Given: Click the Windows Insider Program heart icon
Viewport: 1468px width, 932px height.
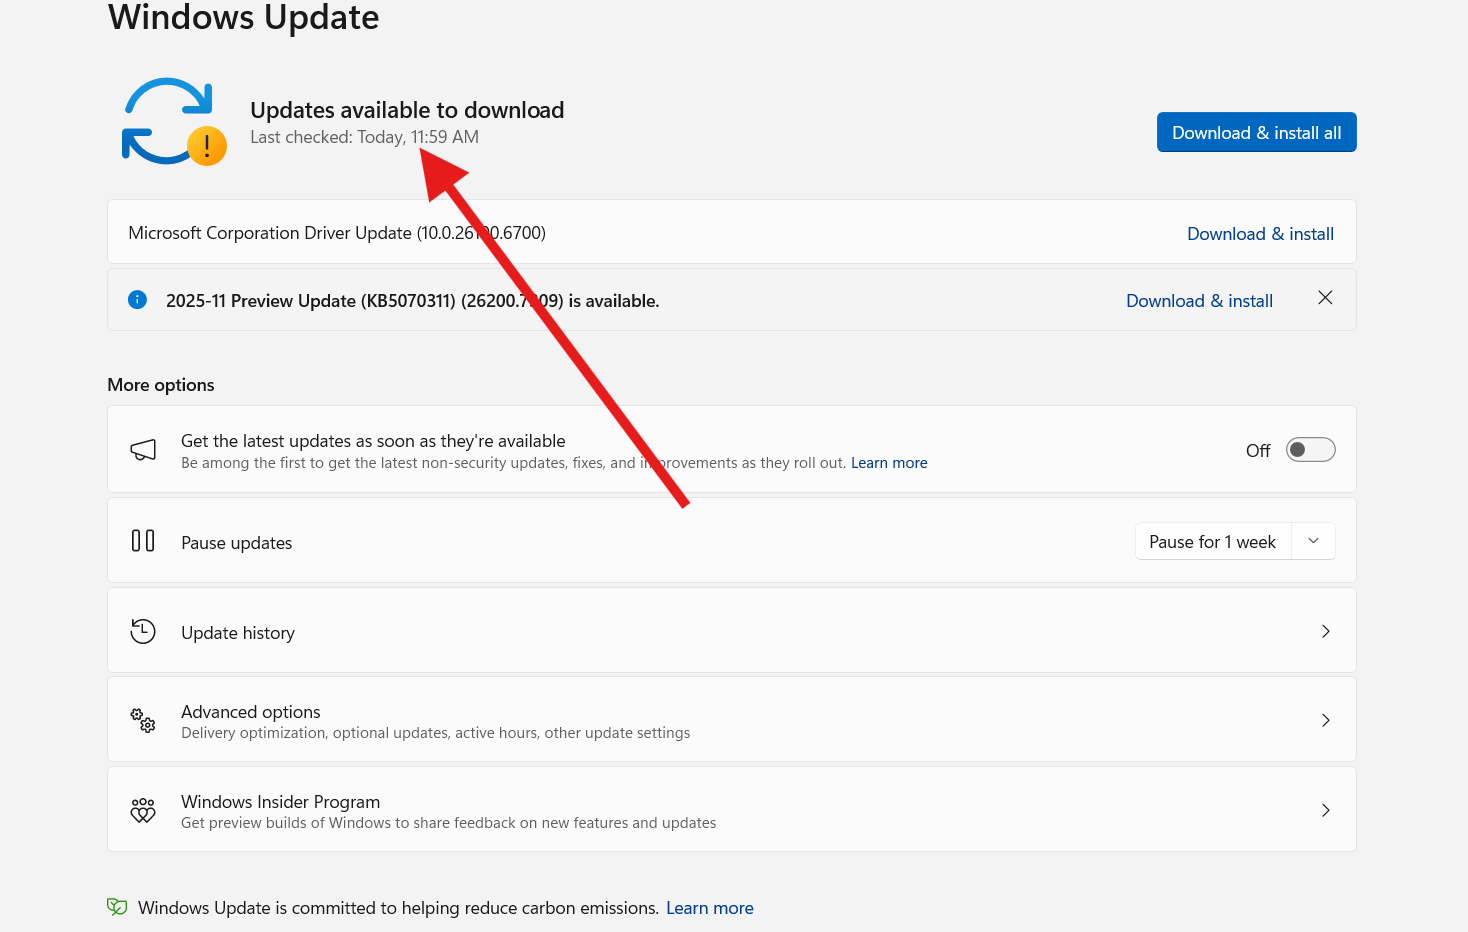Looking at the screenshot, I should (143, 810).
